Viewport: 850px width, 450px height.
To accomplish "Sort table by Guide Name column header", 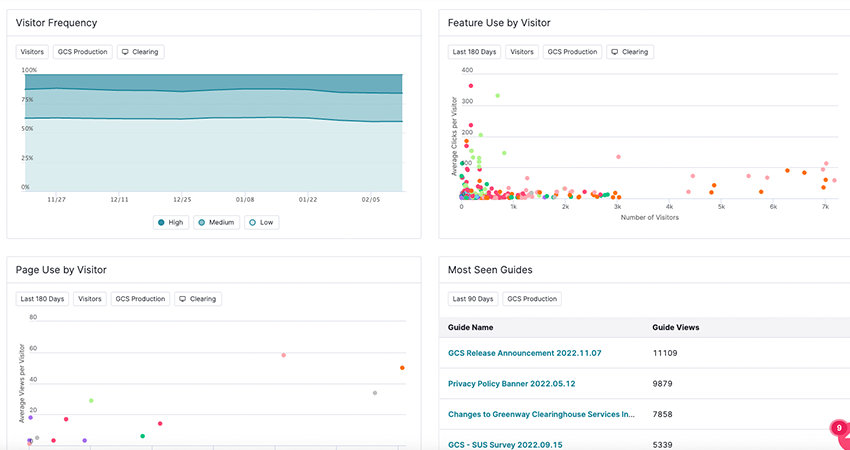I will 471,327.
